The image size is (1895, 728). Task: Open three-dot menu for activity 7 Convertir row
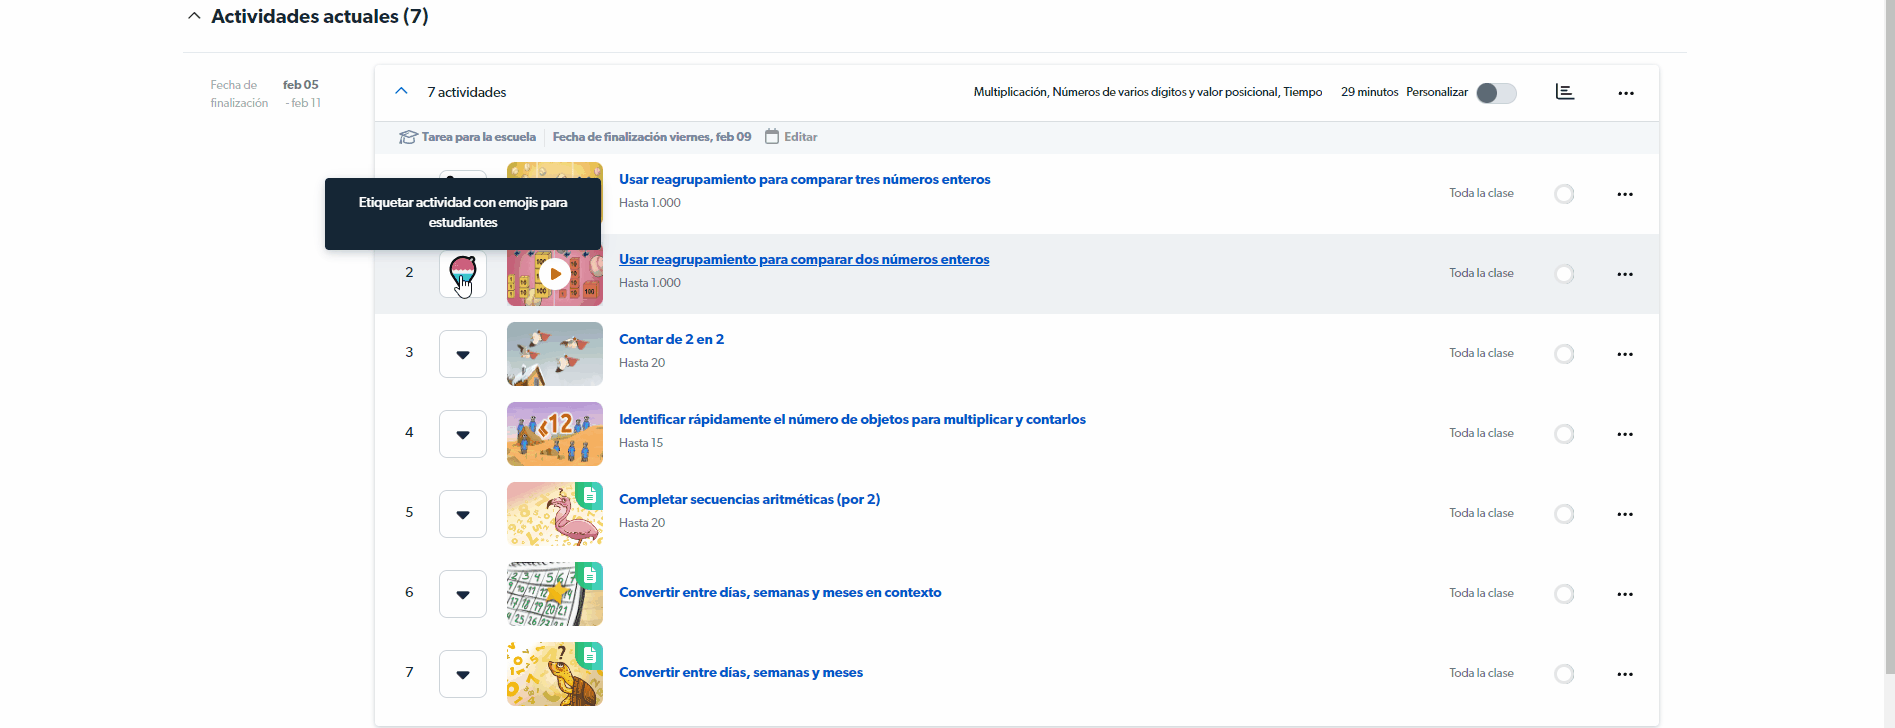coord(1625,674)
